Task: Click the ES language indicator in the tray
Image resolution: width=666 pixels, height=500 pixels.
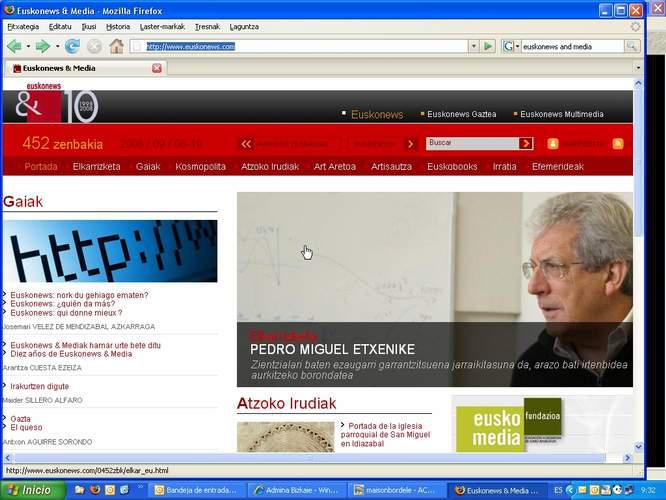Action: (558, 490)
